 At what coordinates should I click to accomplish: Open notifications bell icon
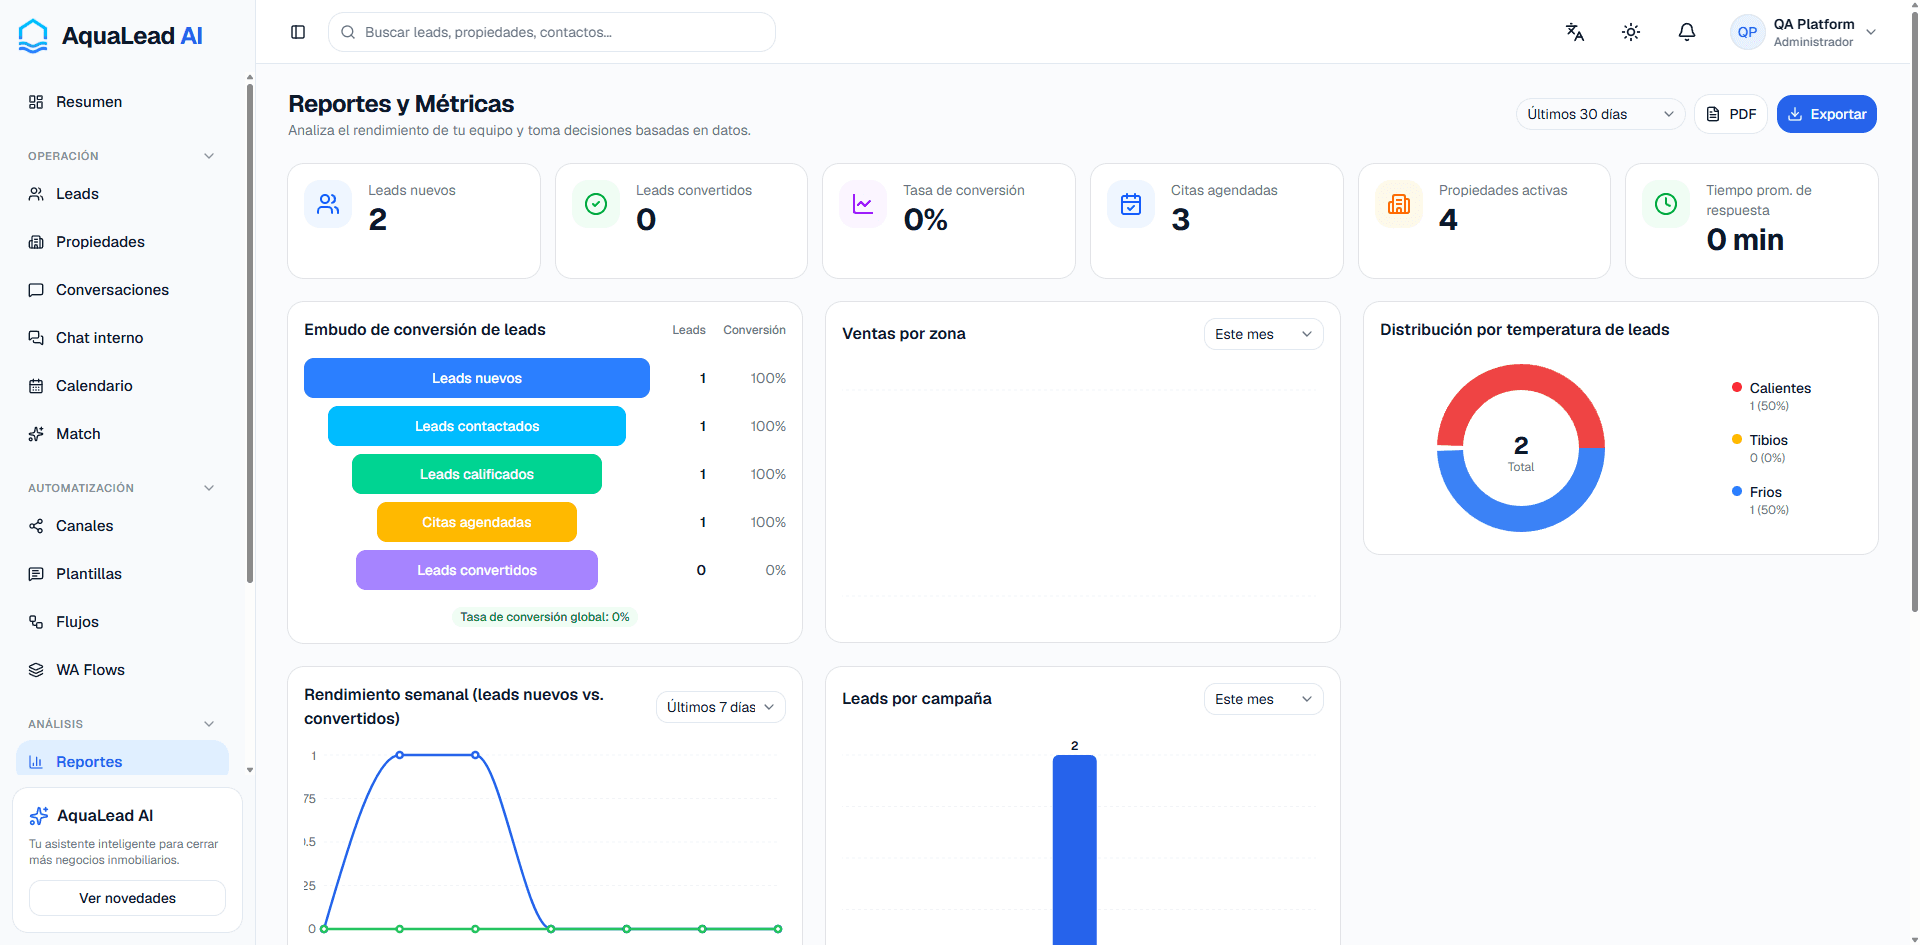(x=1687, y=32)
